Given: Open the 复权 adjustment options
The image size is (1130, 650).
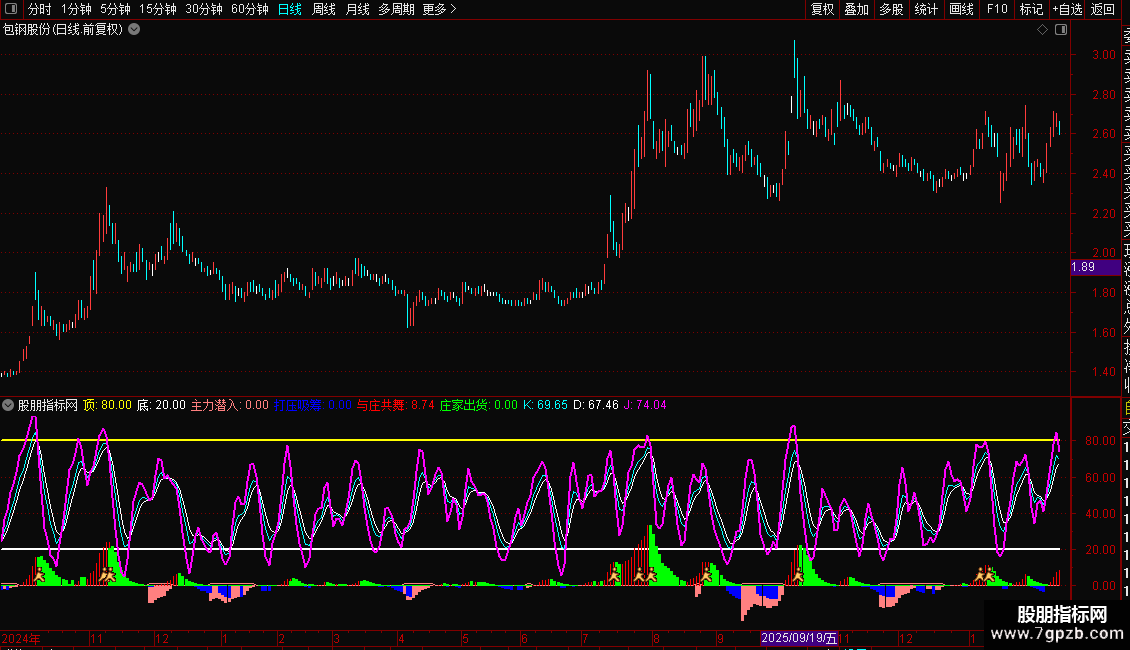Looking at the screenshot, I should (822, 9).
